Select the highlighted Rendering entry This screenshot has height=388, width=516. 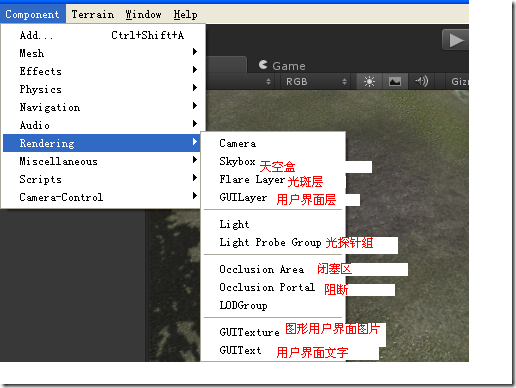(102, 143)
